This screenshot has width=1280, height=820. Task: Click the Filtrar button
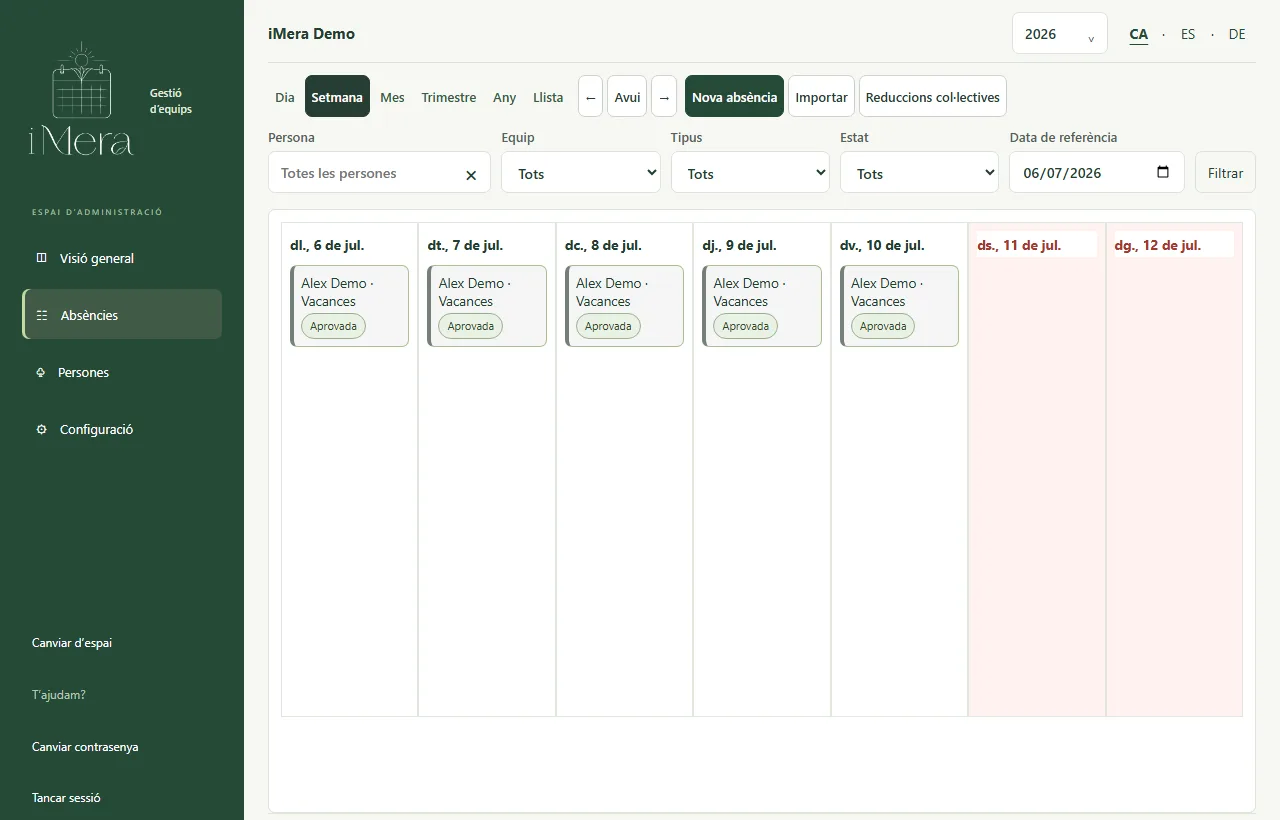point(1225,172)
